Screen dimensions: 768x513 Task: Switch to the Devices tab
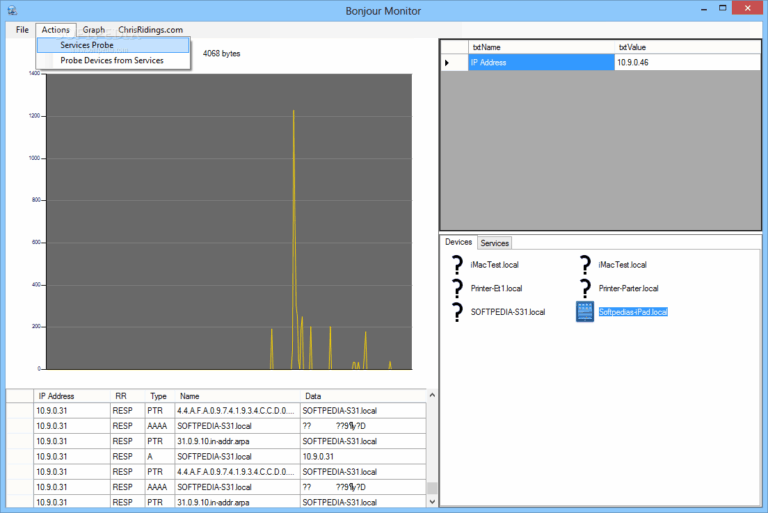pyautogui.click(x=458, y=242)
